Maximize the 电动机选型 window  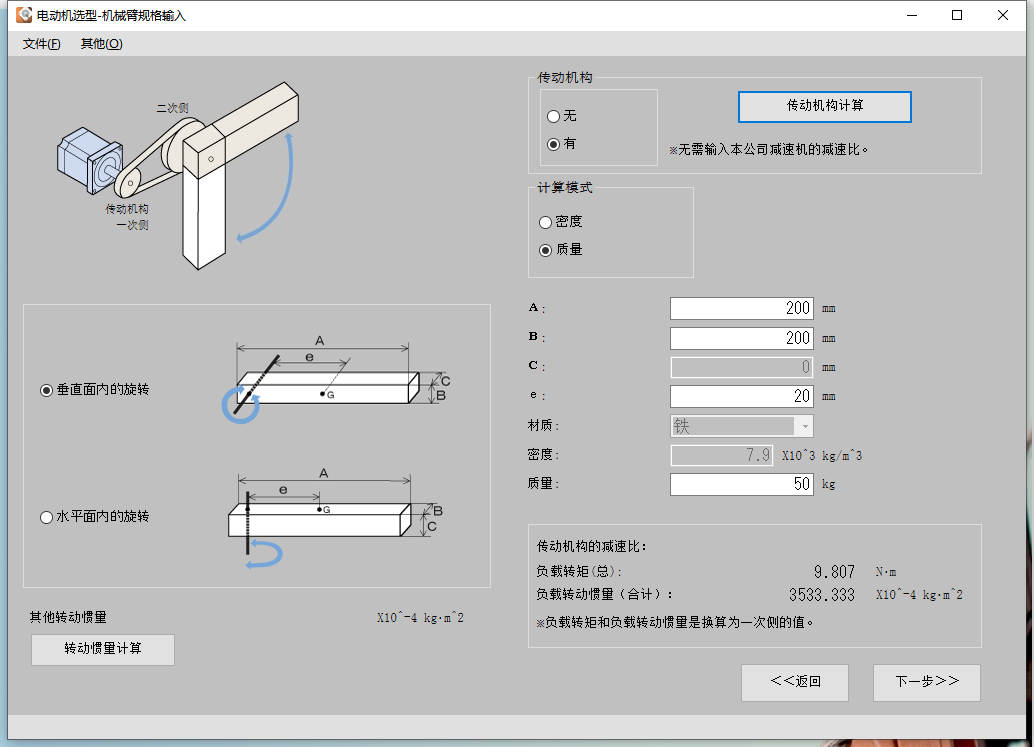pos(957,15)
